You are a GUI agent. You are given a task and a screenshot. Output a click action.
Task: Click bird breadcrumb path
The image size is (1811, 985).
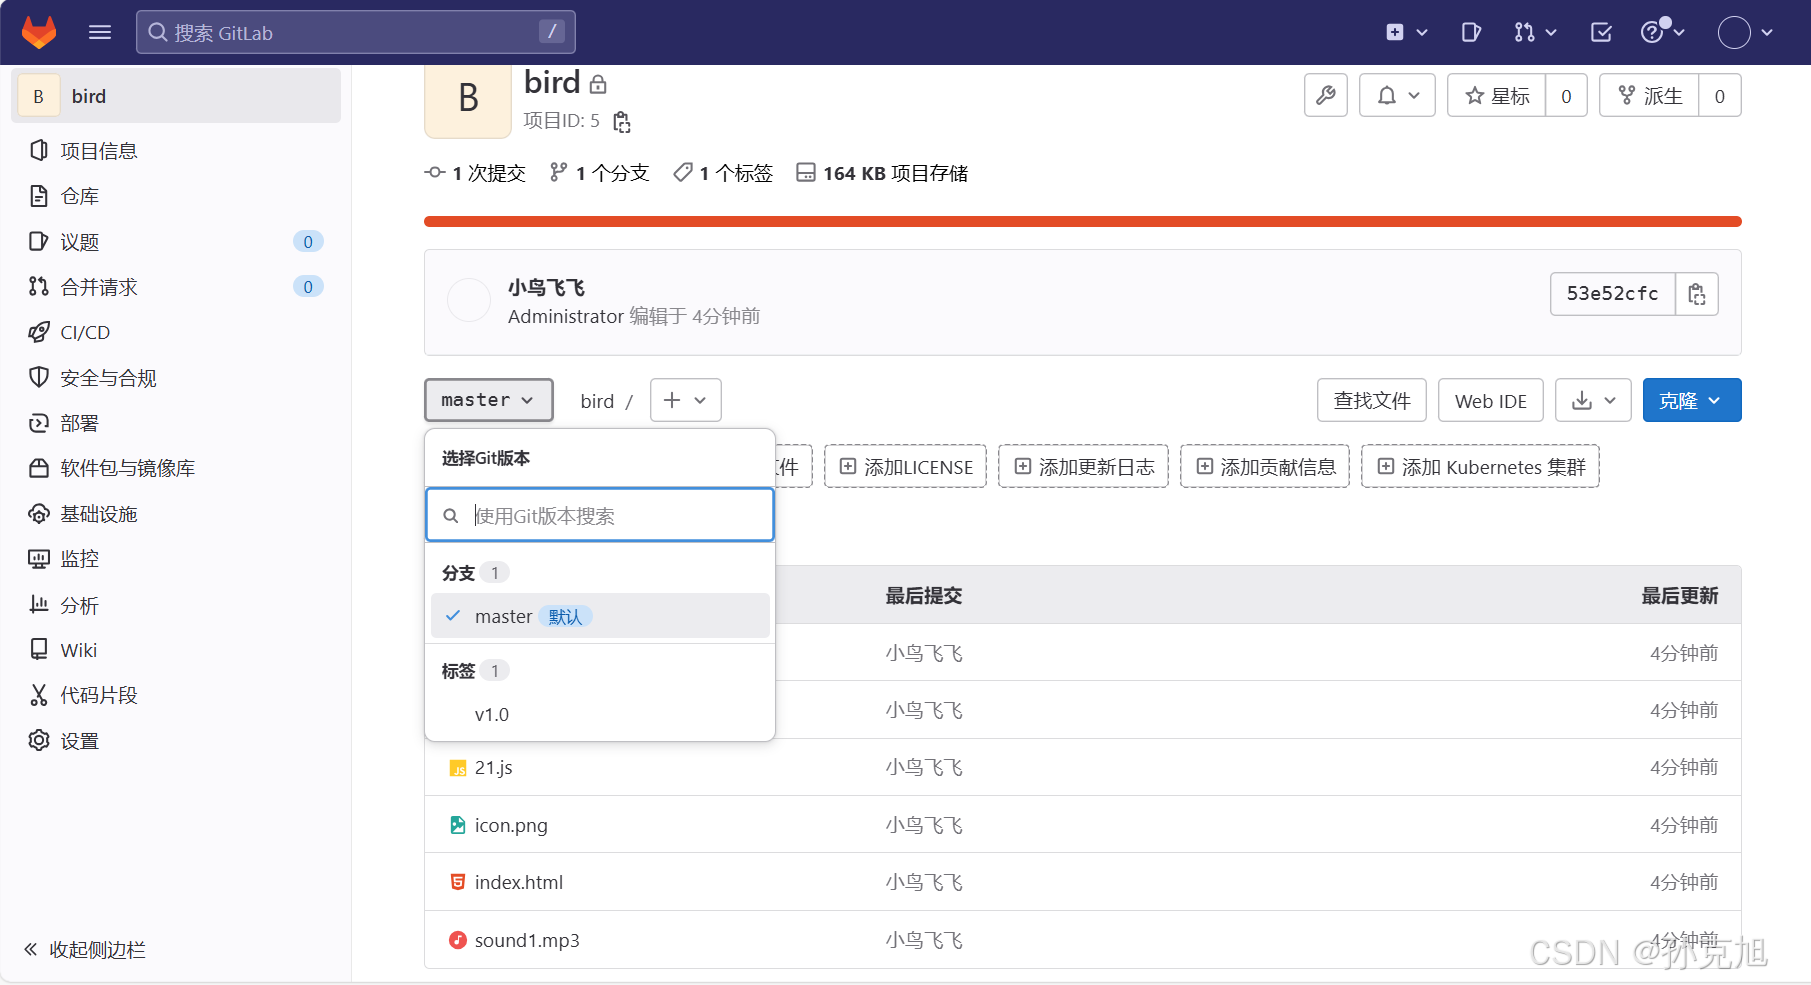[597, 401]
